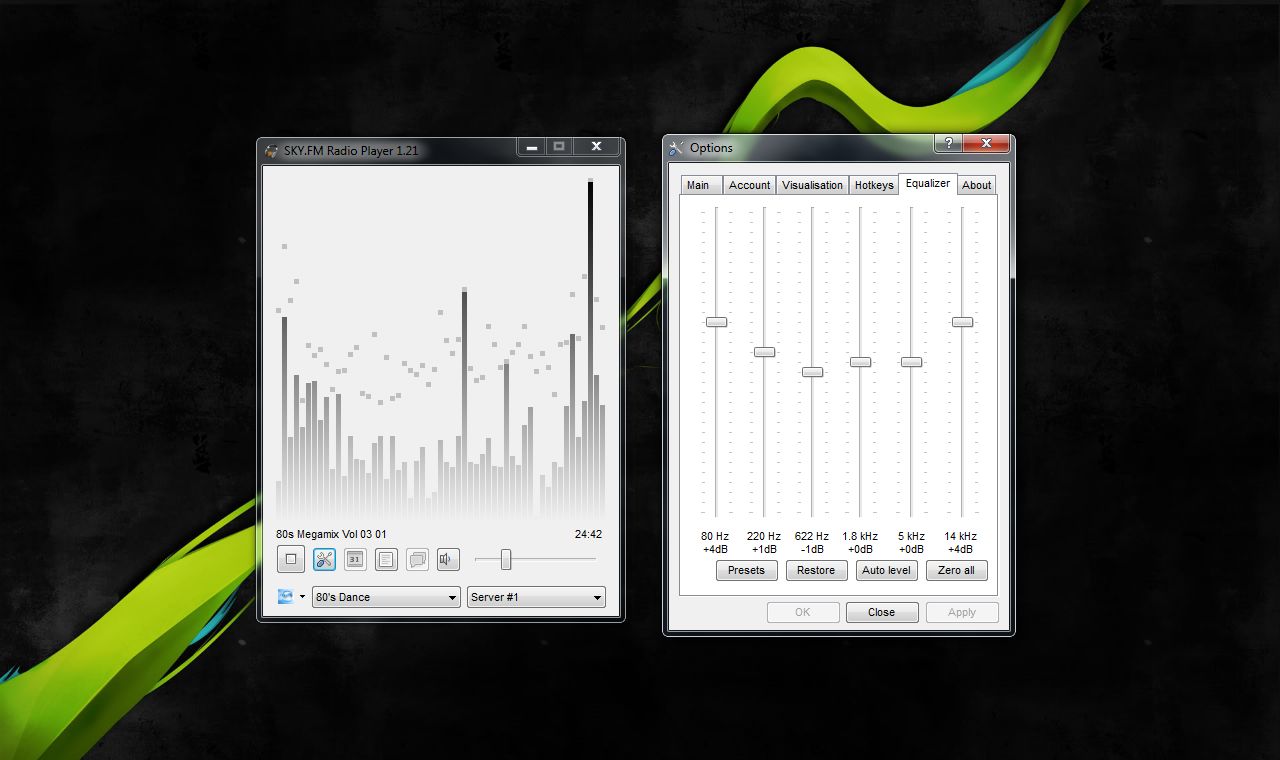Click Zero all to reset equalizer
Viewport: 1280px width, 760px height.
[x=956, y=570]
